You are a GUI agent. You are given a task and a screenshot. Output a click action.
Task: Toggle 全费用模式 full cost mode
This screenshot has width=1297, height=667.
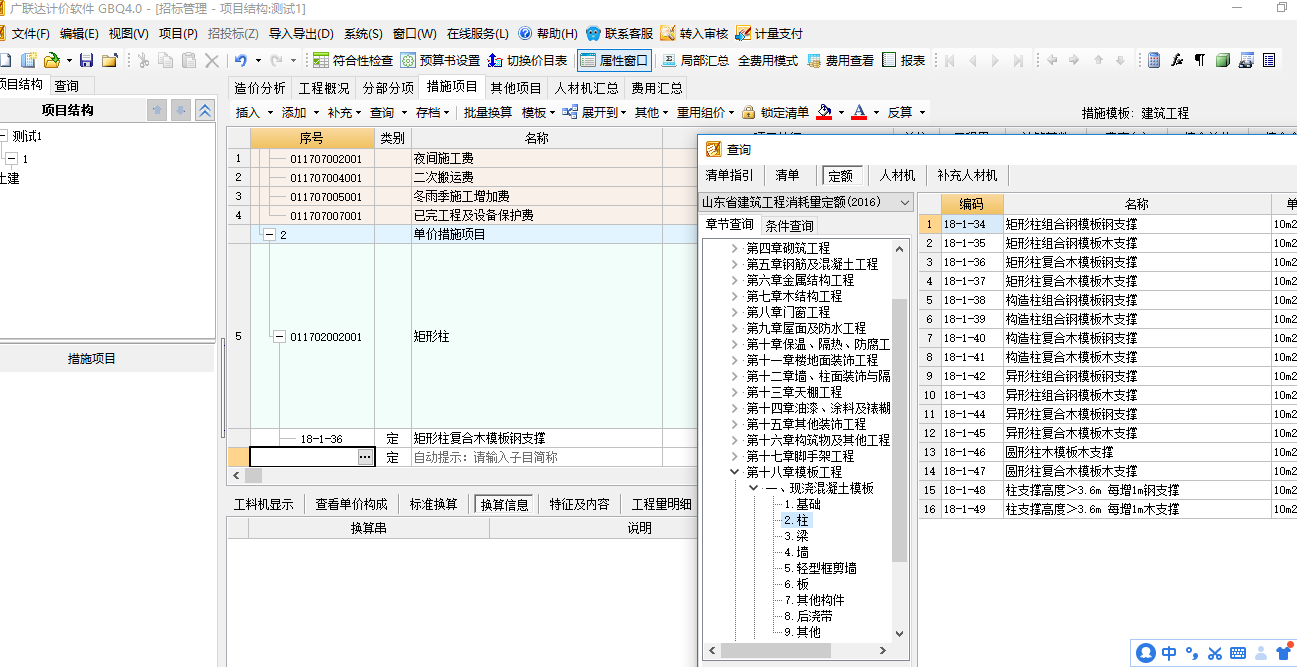[768, 60]
